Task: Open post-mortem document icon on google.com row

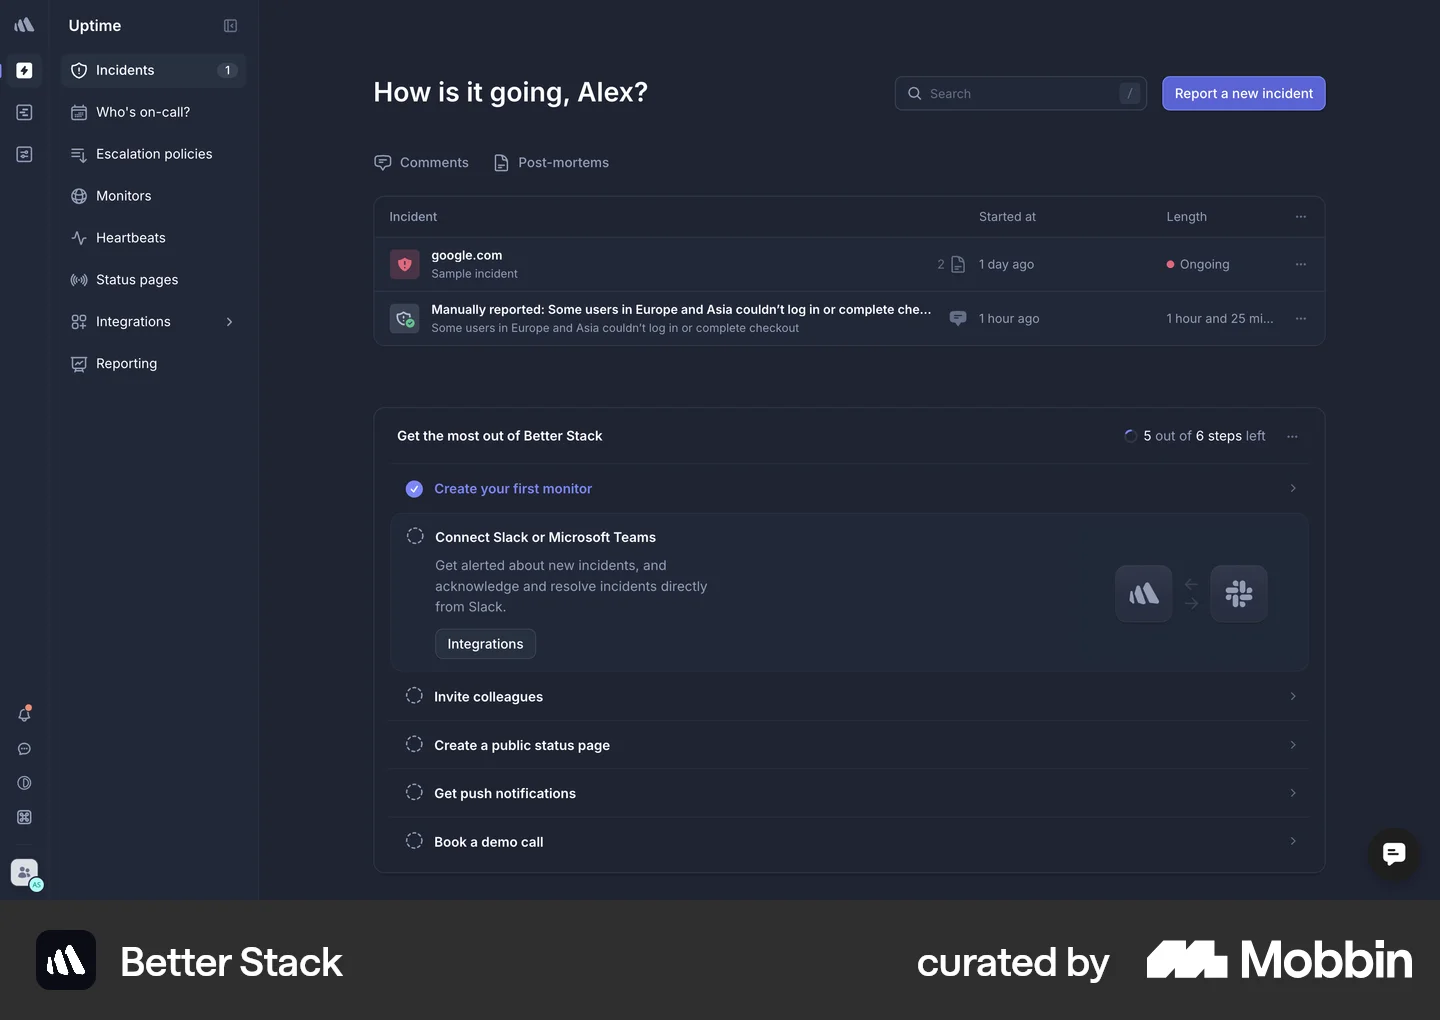Action: pos(957,264)
